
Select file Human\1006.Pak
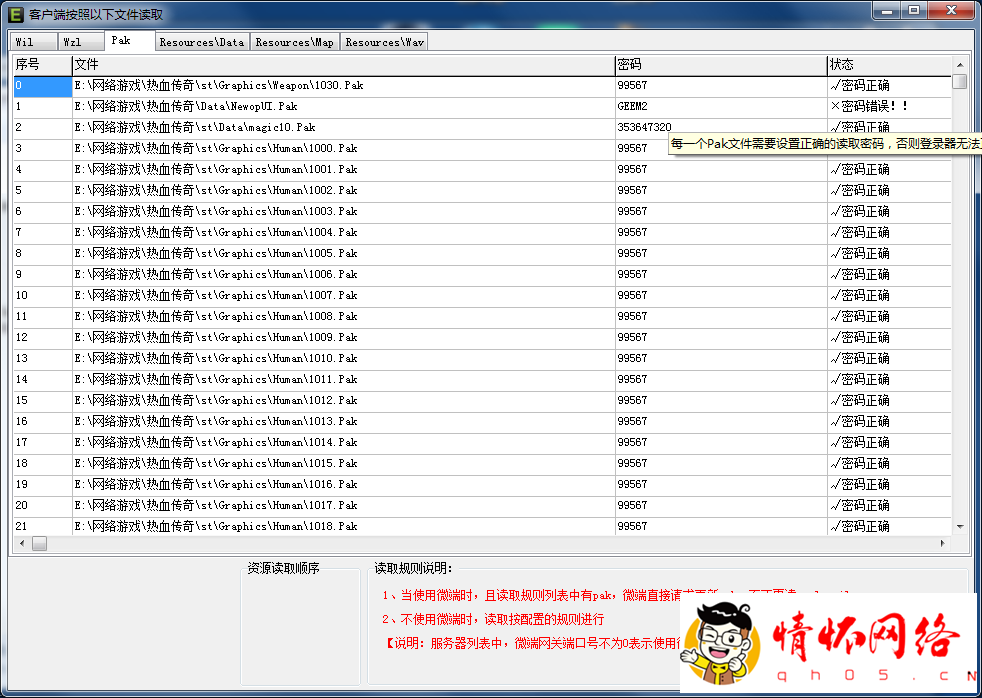(344, 274)
